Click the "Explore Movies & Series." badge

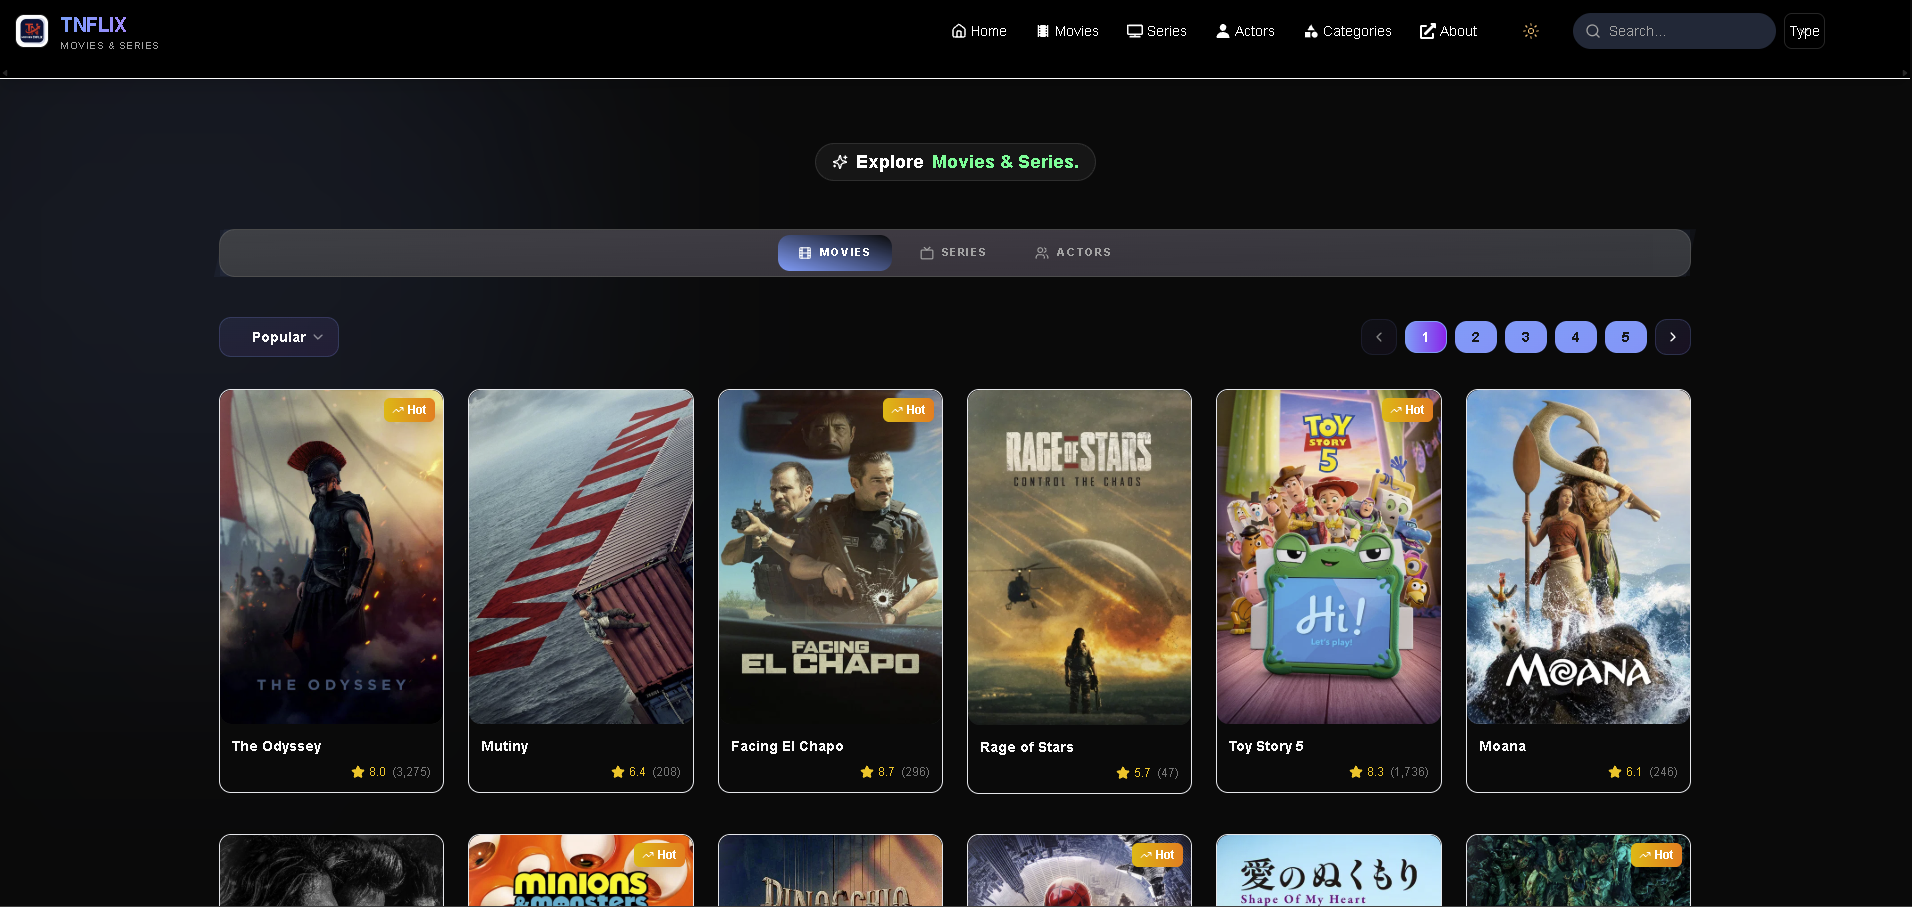click(955, 162)
